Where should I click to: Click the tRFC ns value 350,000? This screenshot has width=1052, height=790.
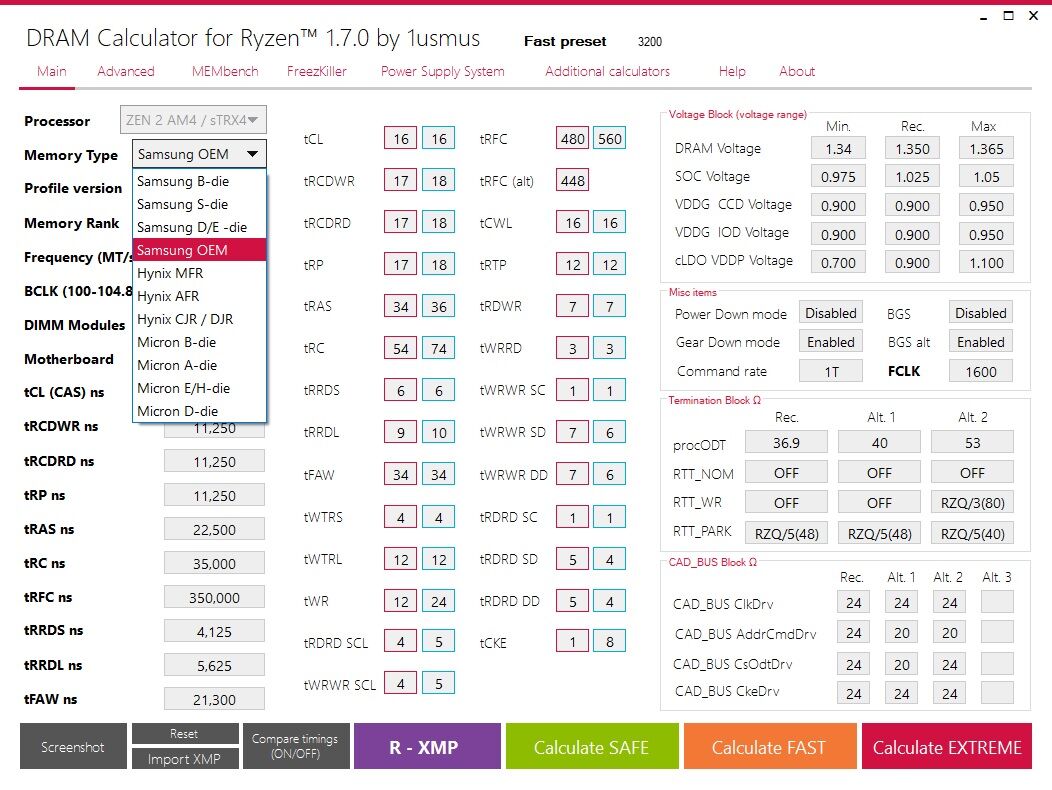(214, 597)
